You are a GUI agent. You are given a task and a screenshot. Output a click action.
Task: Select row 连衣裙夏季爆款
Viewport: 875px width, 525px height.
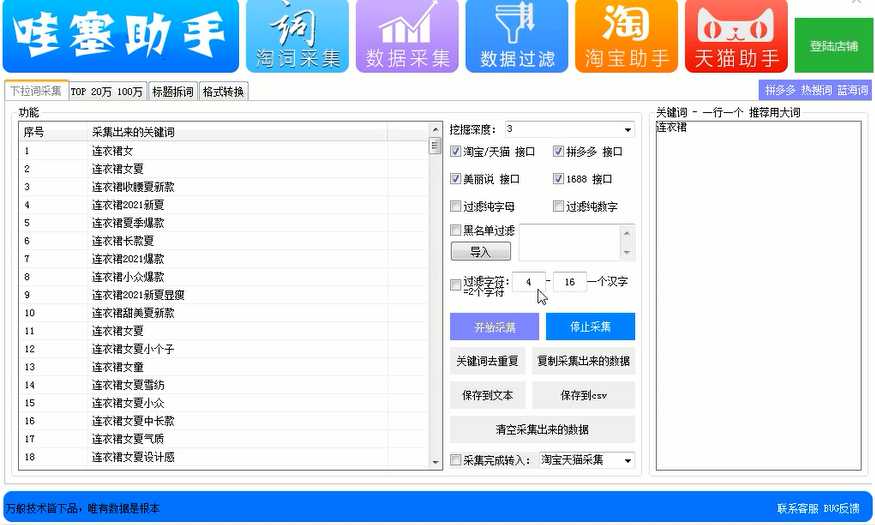pyautogui.click(x=223, y=223)
